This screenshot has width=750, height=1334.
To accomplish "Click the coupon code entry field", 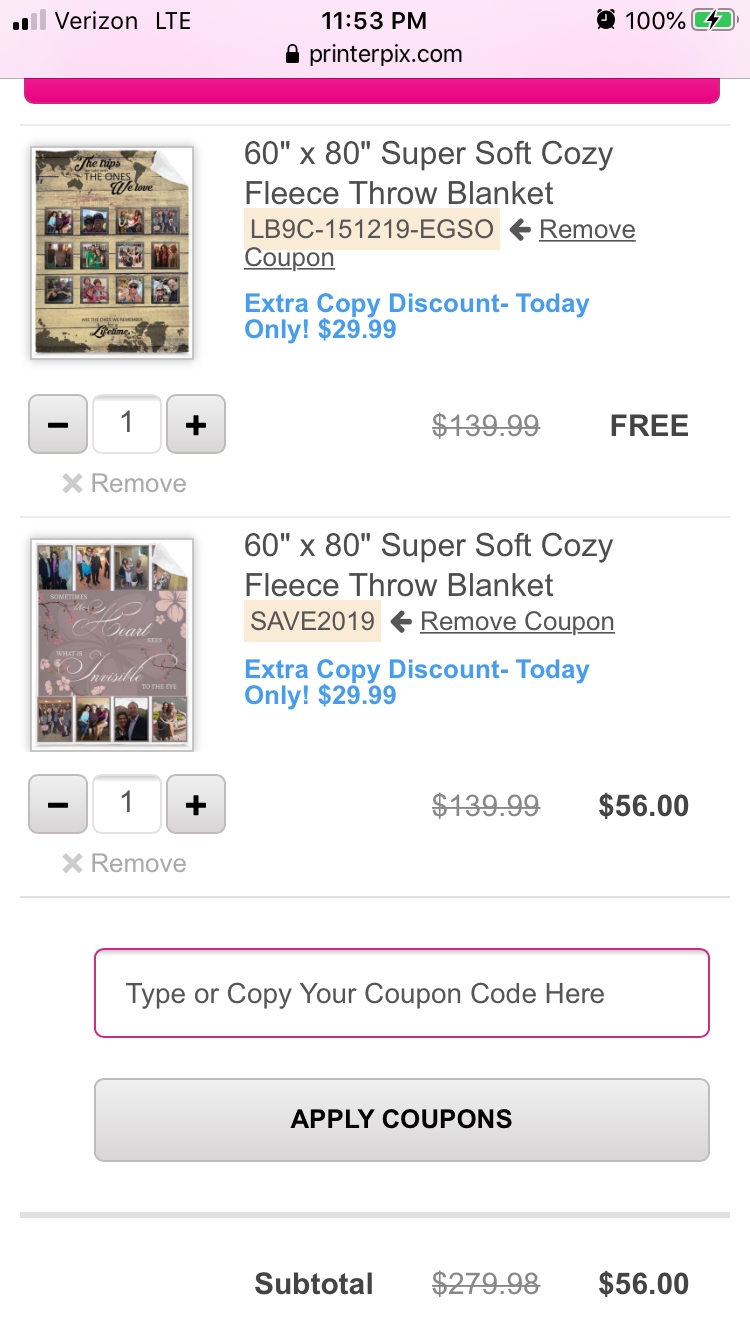I will tap(401, 993).
